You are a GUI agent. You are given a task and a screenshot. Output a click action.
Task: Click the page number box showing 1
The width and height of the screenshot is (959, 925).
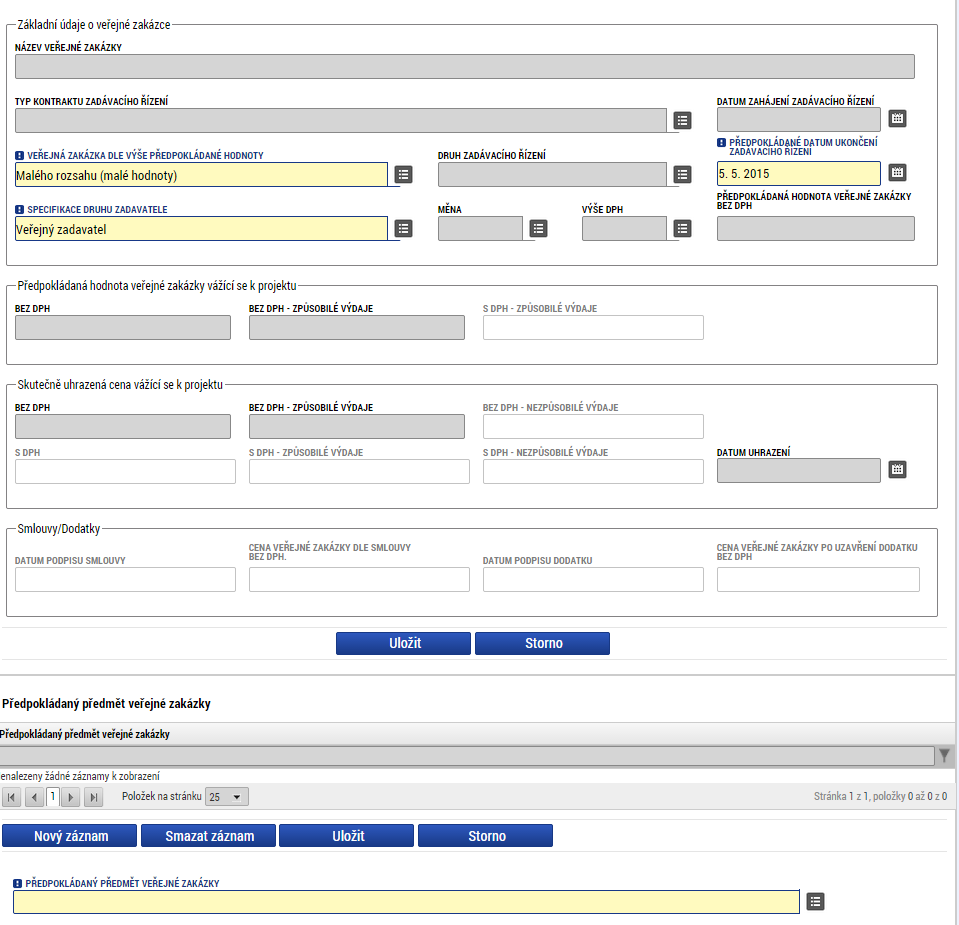point(53,797)
